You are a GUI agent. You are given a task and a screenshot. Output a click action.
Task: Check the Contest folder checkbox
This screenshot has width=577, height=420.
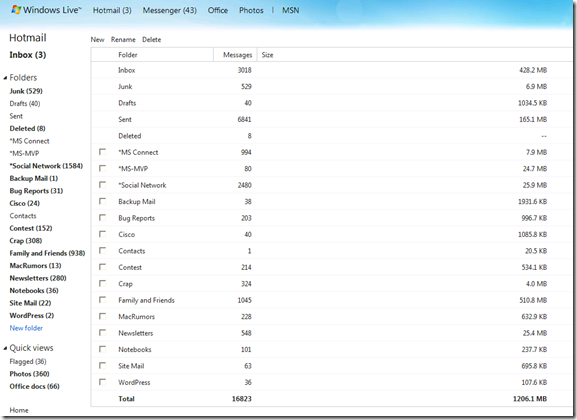pyautogui.click(x=102, y=267)
